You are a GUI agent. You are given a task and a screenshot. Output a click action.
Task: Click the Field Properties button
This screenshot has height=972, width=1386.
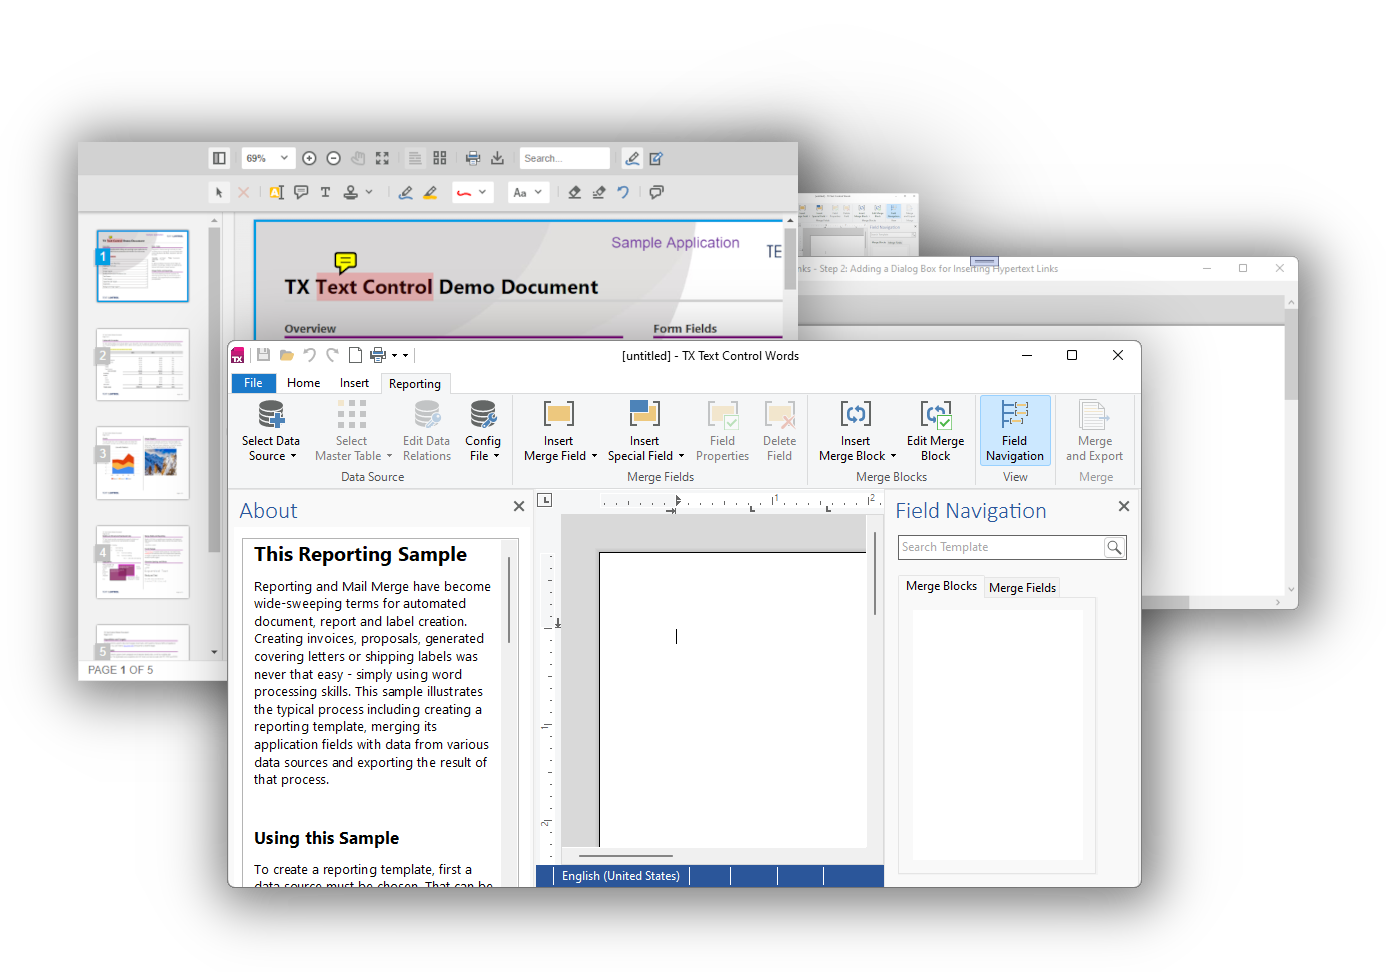pyautogui.click(x=722, y=431)
